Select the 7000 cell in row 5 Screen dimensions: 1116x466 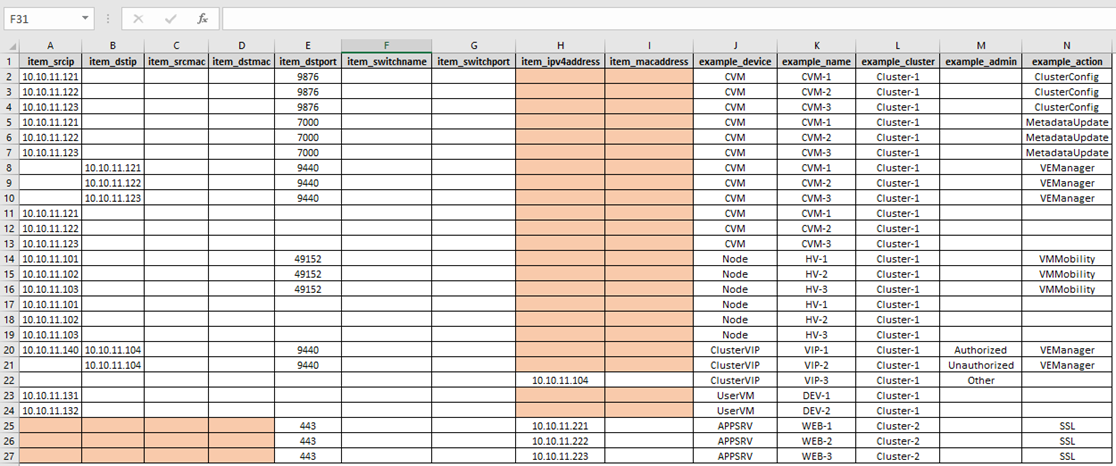[x=308, y=122]
